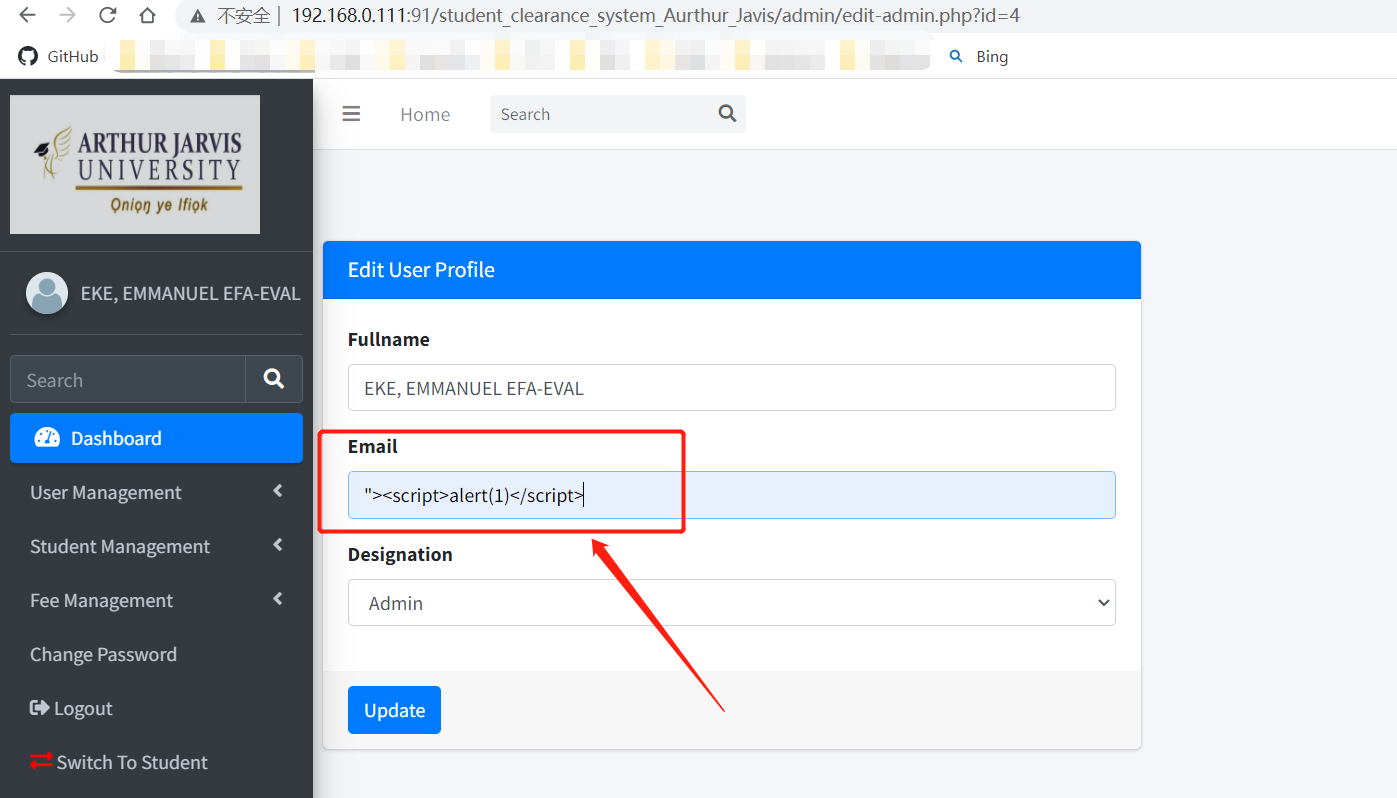
Task: Toggle sidebar with hamburger menu icon
Action: 351,114
